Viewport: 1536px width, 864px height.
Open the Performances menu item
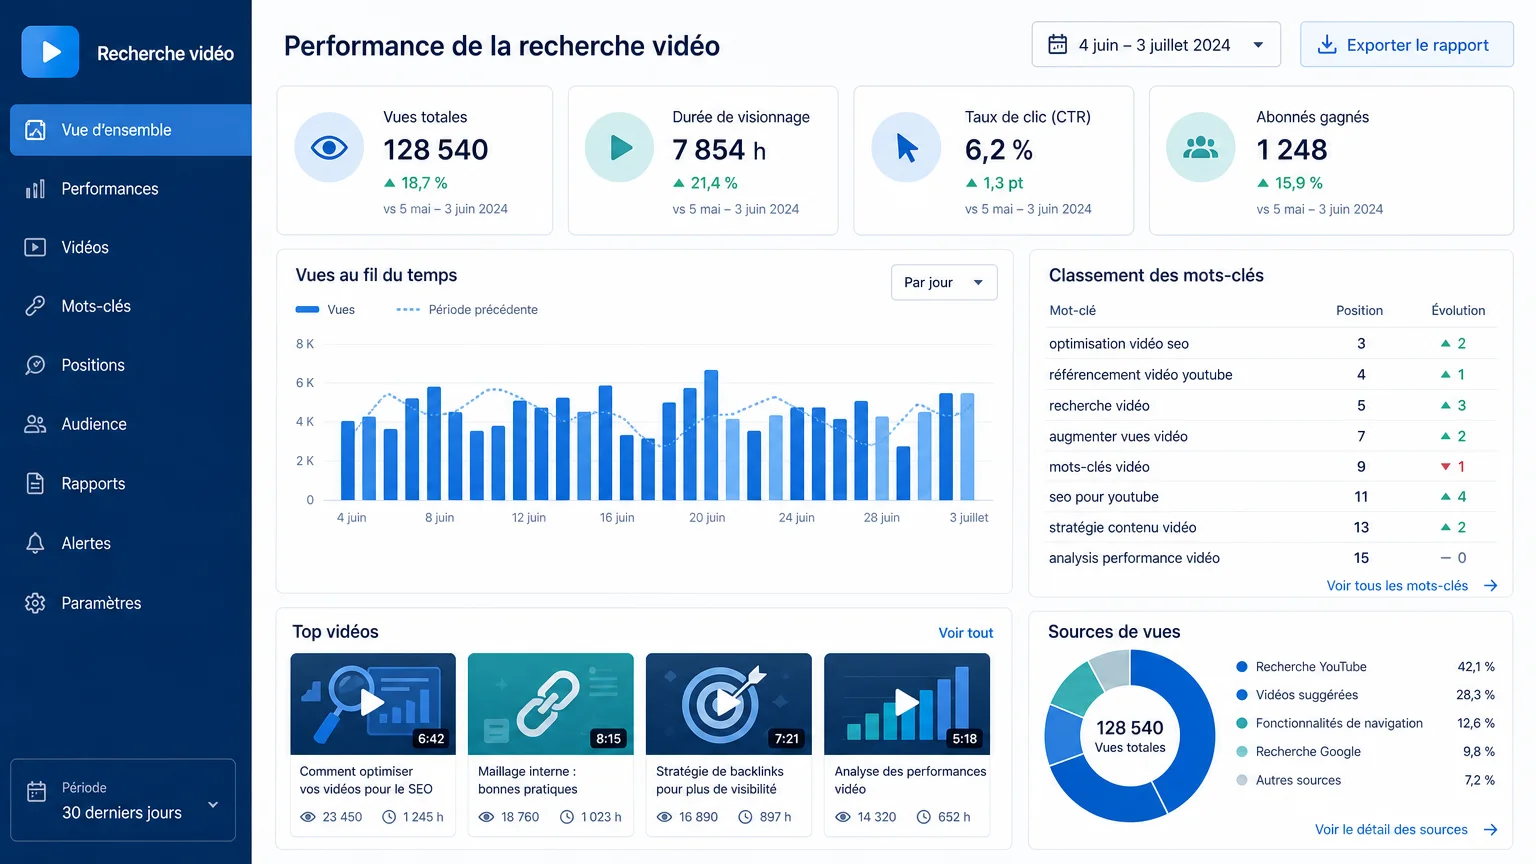(x=131, y=189)
